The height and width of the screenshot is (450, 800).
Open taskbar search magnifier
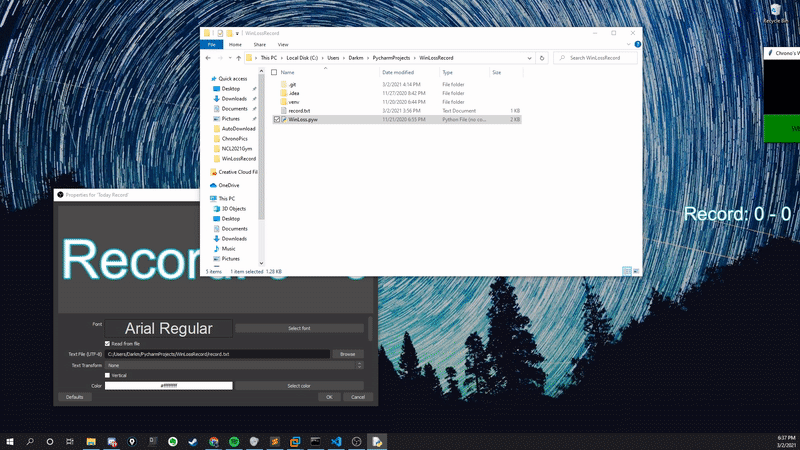30,442
